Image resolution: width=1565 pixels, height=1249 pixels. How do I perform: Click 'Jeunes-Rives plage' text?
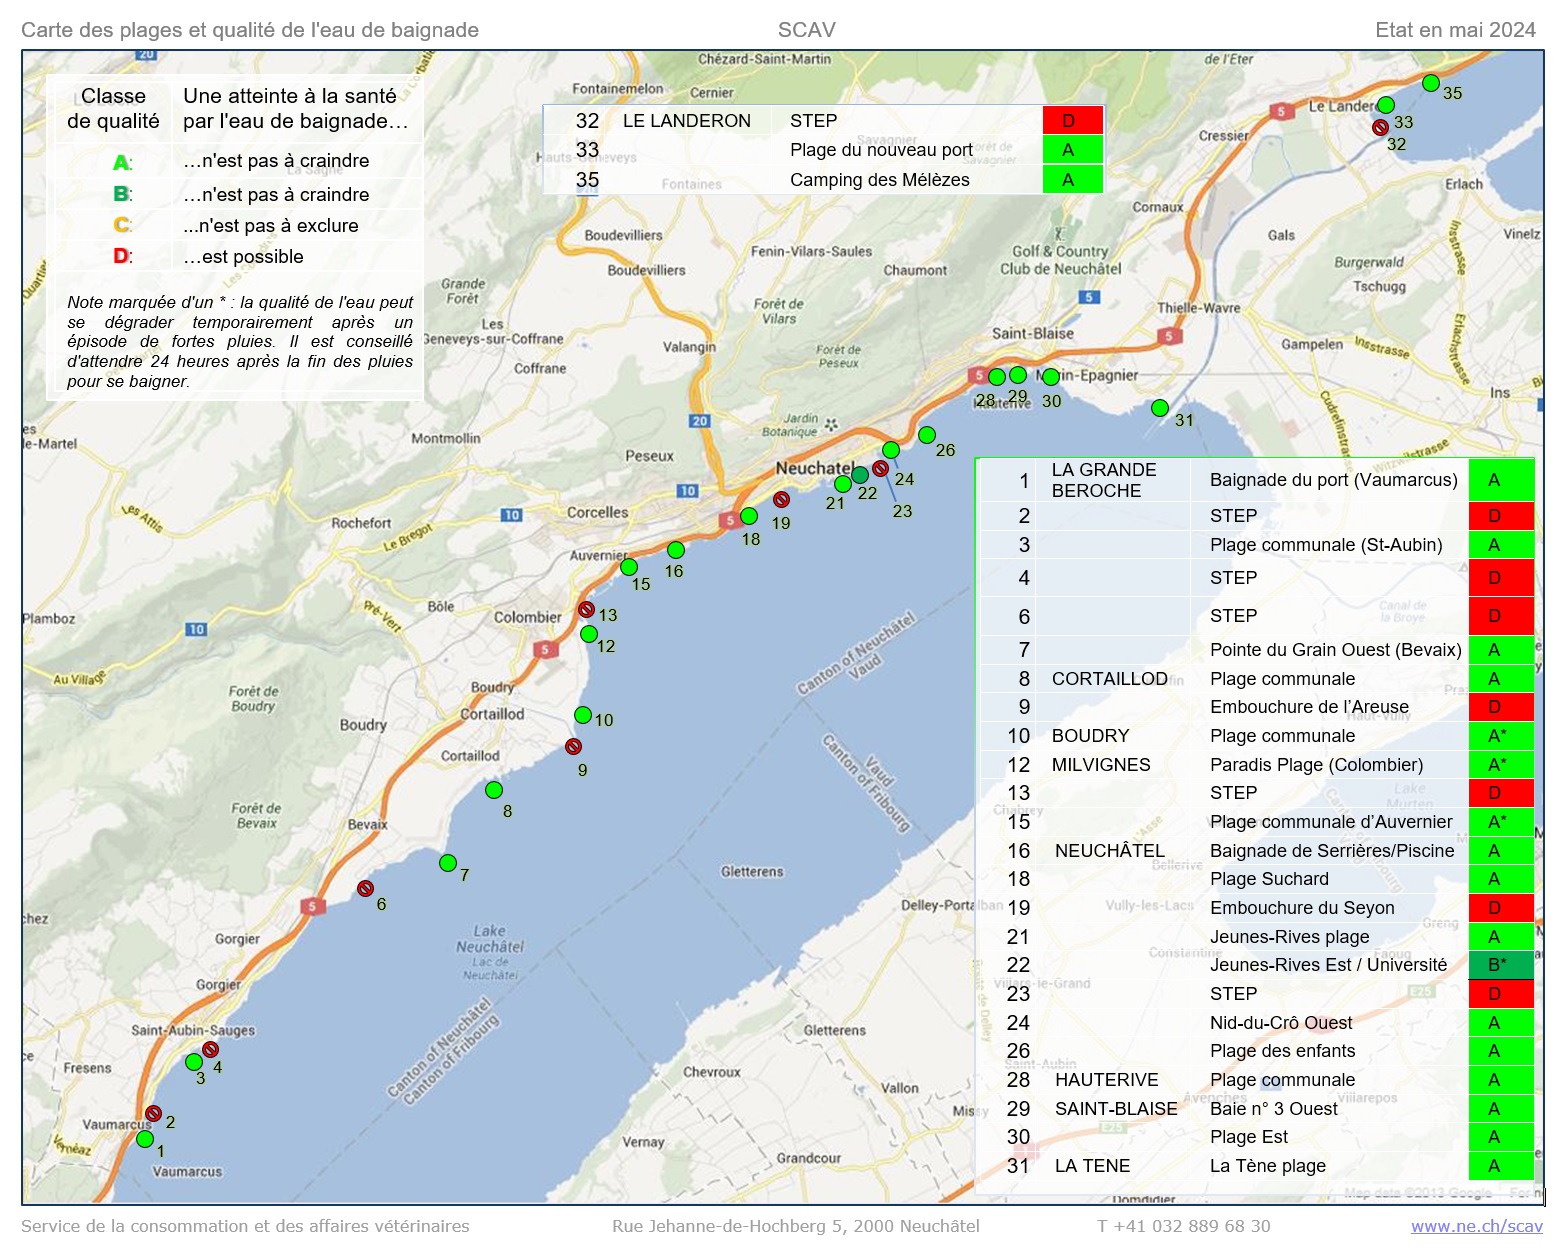pyautogui.click(x=1290, y=937)
